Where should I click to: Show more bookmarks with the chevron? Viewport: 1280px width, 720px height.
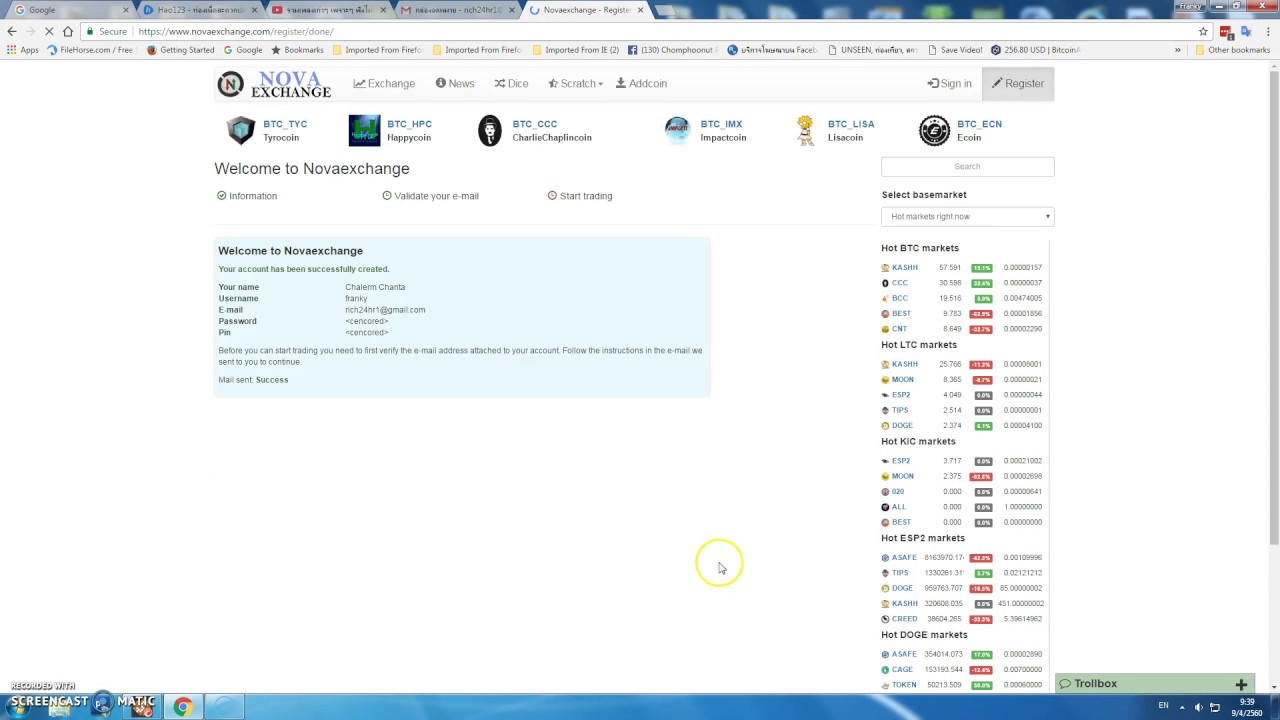pos(1177,50)
